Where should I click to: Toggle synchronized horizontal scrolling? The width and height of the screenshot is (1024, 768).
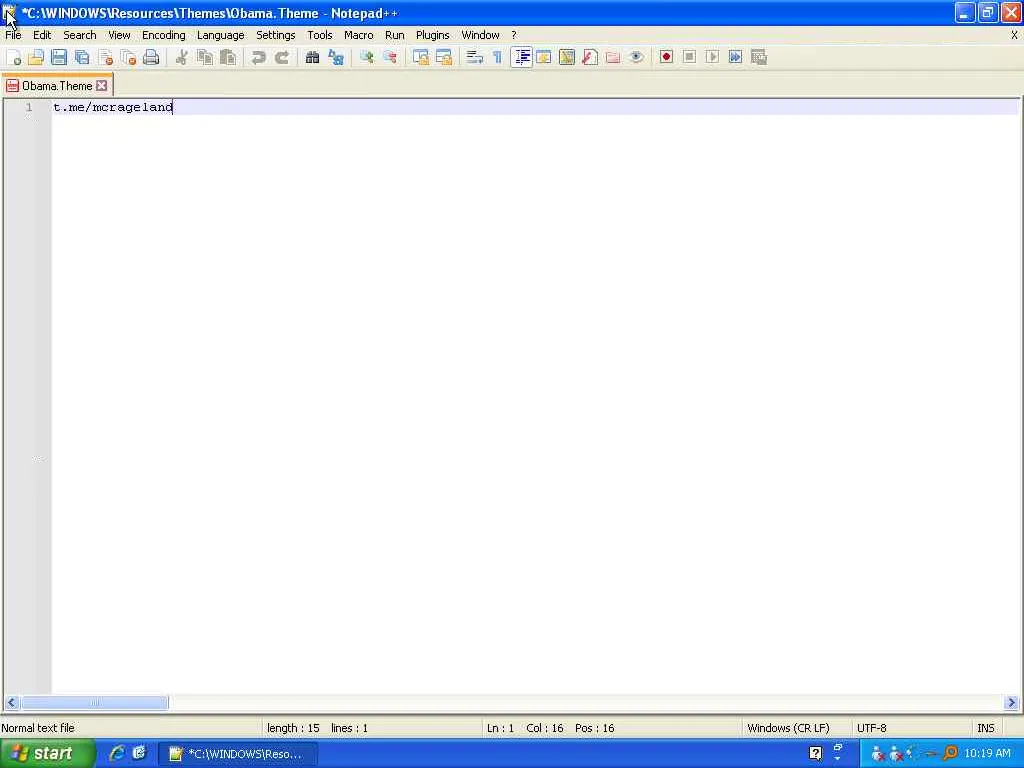[443, 57]
